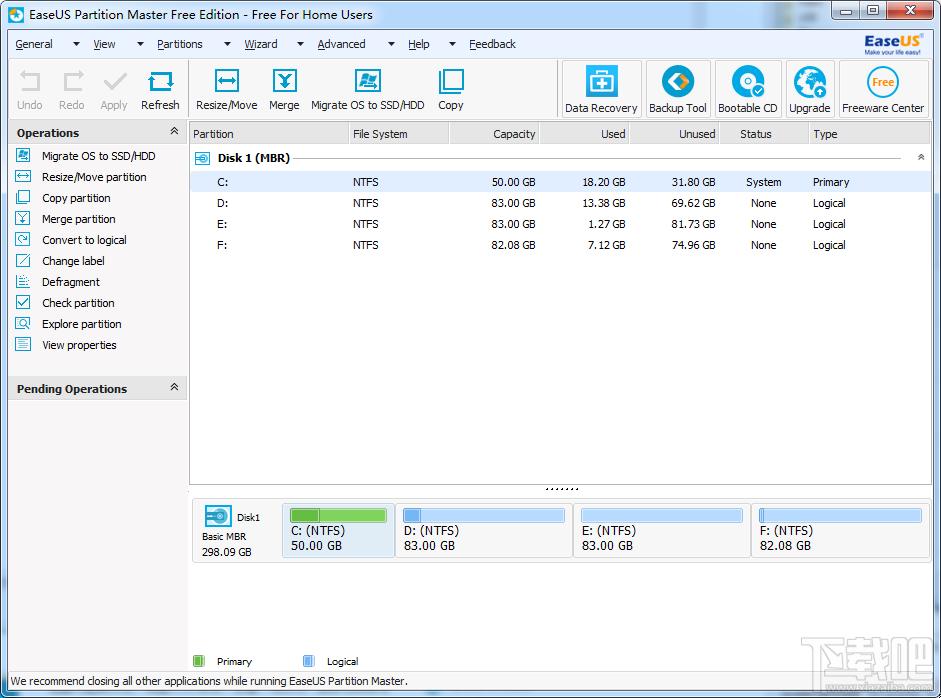The image size is (941, 698).
Task: Start Defragment operation
Action: click(71, 282)
